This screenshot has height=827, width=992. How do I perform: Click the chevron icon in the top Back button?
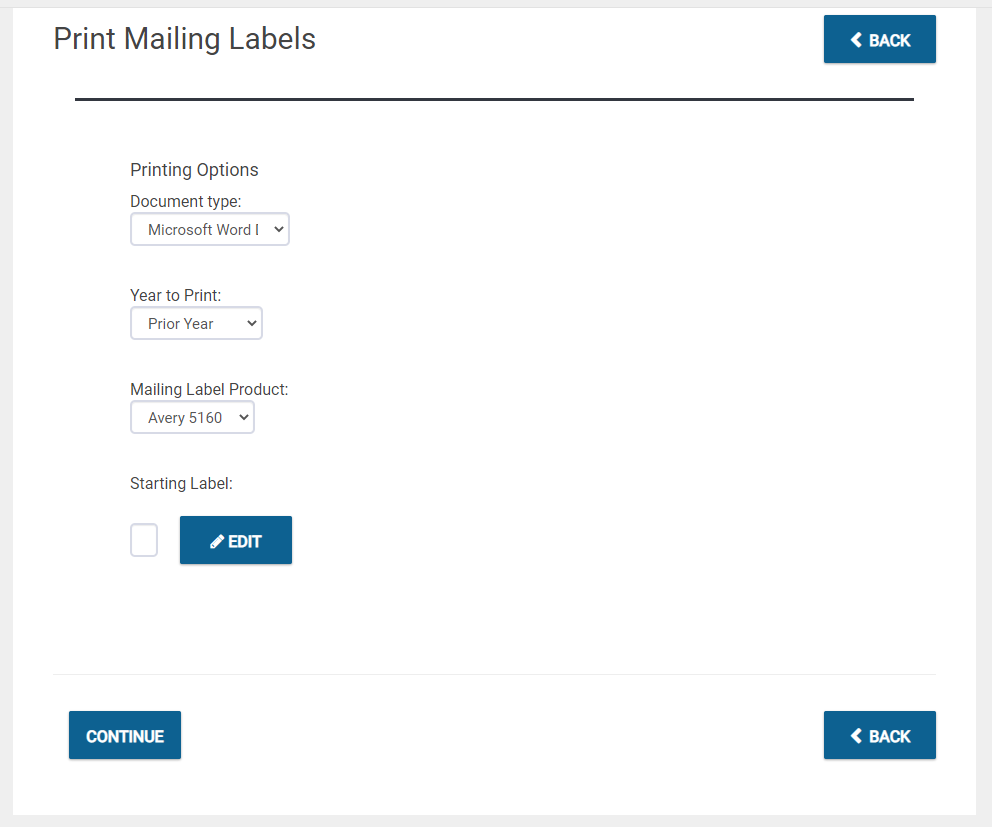(856, 40)
